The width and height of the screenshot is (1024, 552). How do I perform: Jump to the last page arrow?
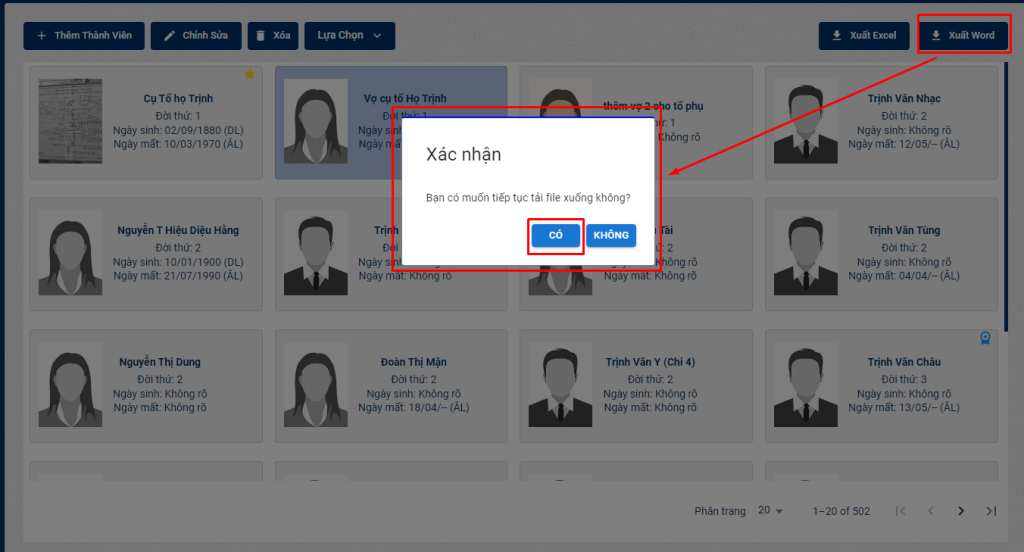tap(991, 511)
